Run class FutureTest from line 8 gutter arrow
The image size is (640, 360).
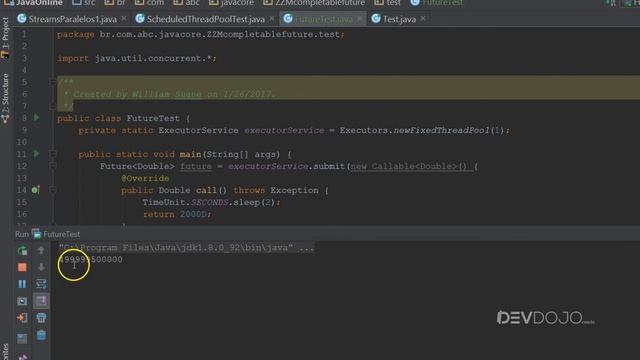pos(36,118)
